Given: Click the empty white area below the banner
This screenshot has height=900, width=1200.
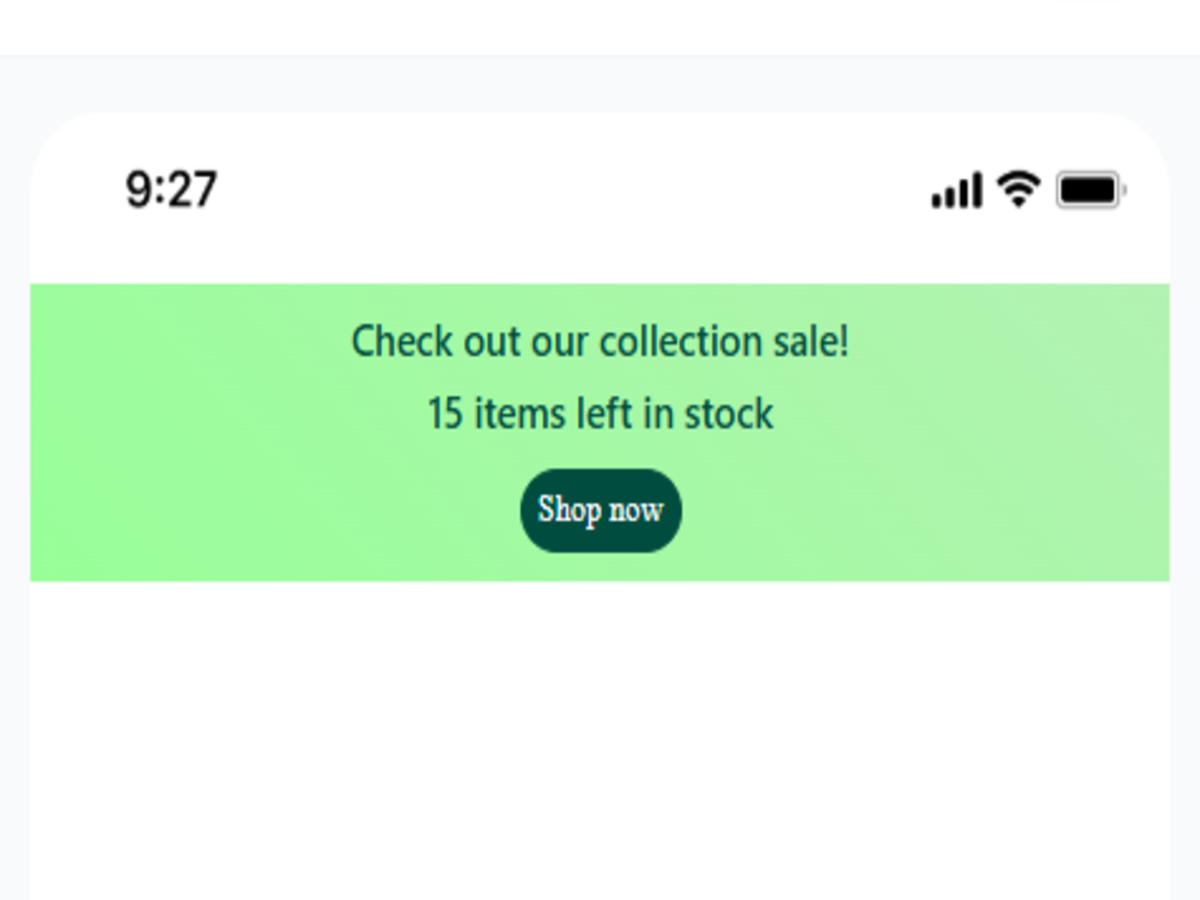Looking at the screenshot, I should pos(600,740).
